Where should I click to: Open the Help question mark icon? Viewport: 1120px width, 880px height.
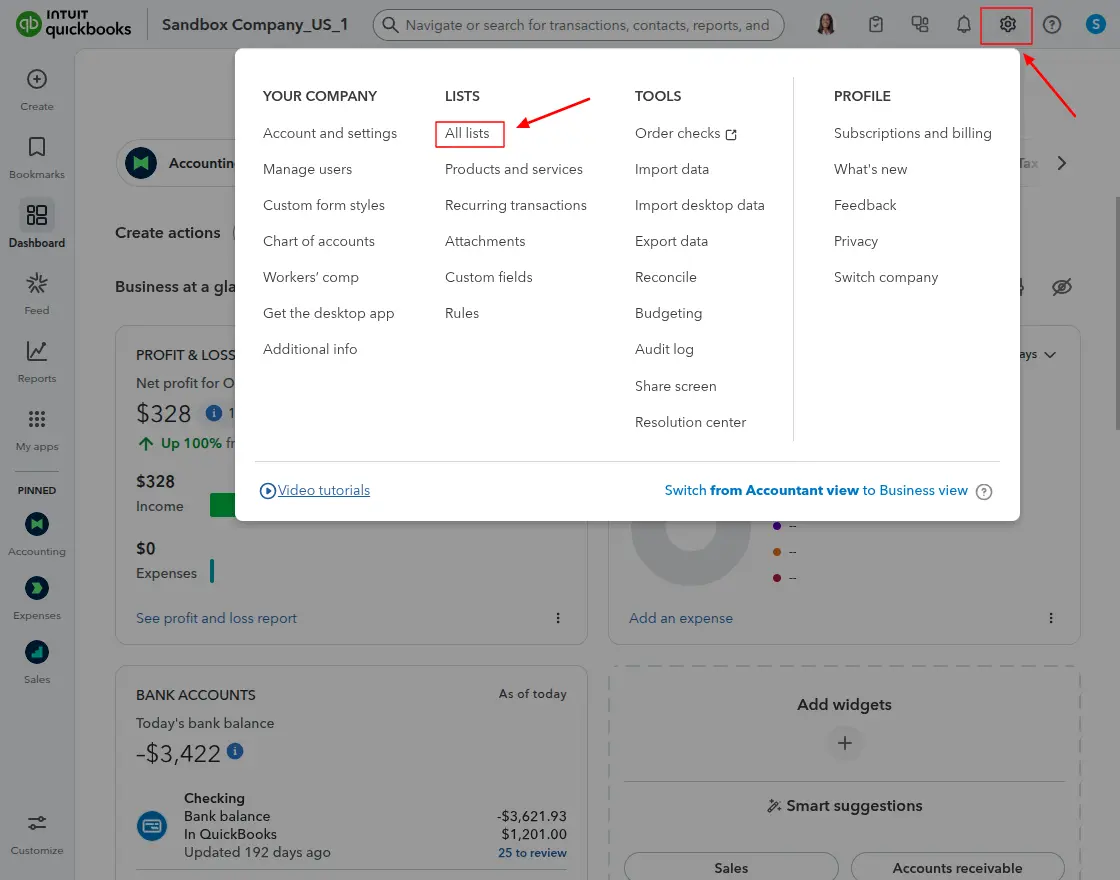[1052, 25]
